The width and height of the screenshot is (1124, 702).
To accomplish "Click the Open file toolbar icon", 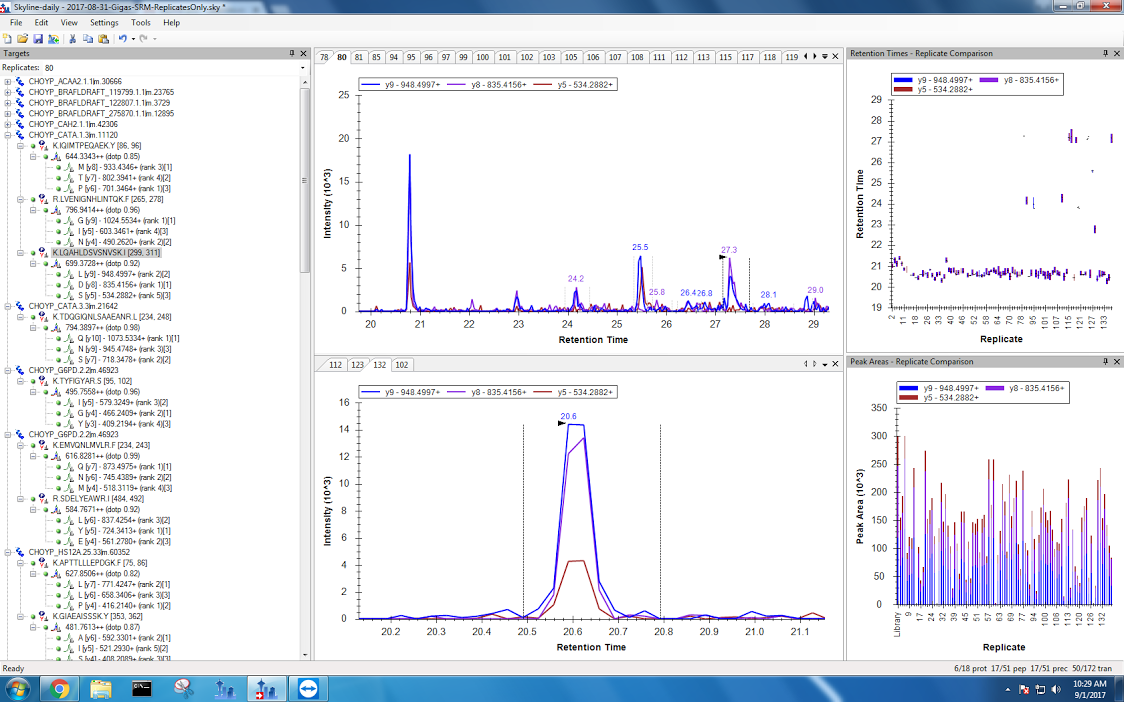I will click(x=22, y=39).
